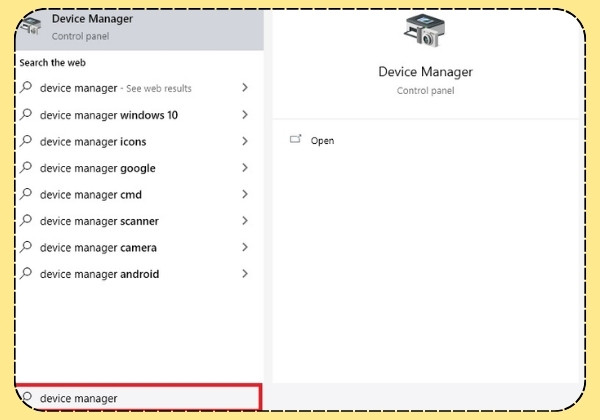This screenshot has height=420, width=600.
Task: Expand chevron for 'device manager windows 10'
Action: (245, 114)
